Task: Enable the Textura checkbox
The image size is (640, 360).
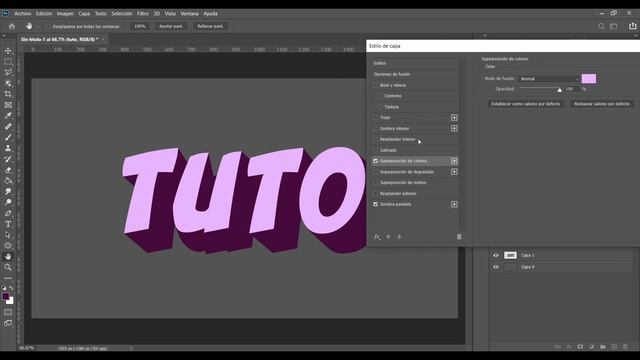Action: coord(380,107)
